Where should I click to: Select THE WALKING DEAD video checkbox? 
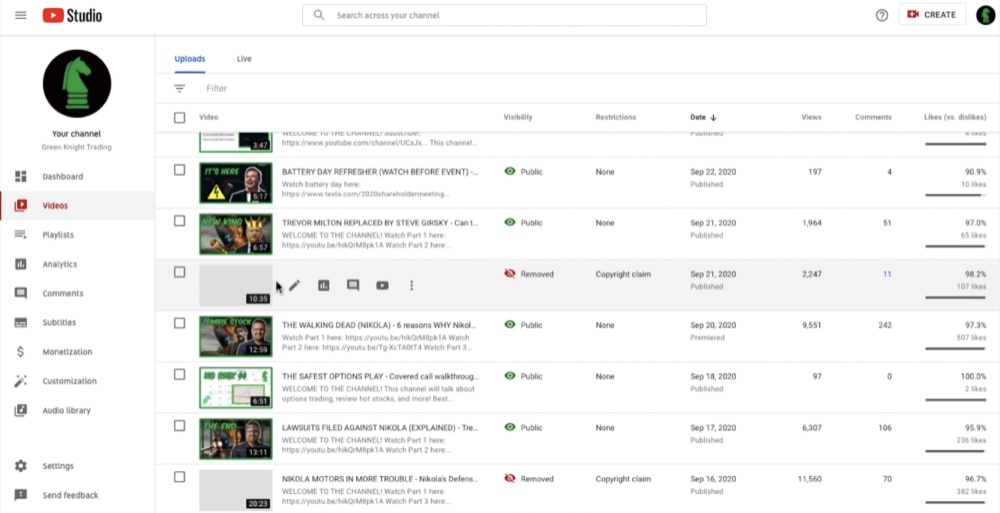pyautogui.click(x=180, y=323)
